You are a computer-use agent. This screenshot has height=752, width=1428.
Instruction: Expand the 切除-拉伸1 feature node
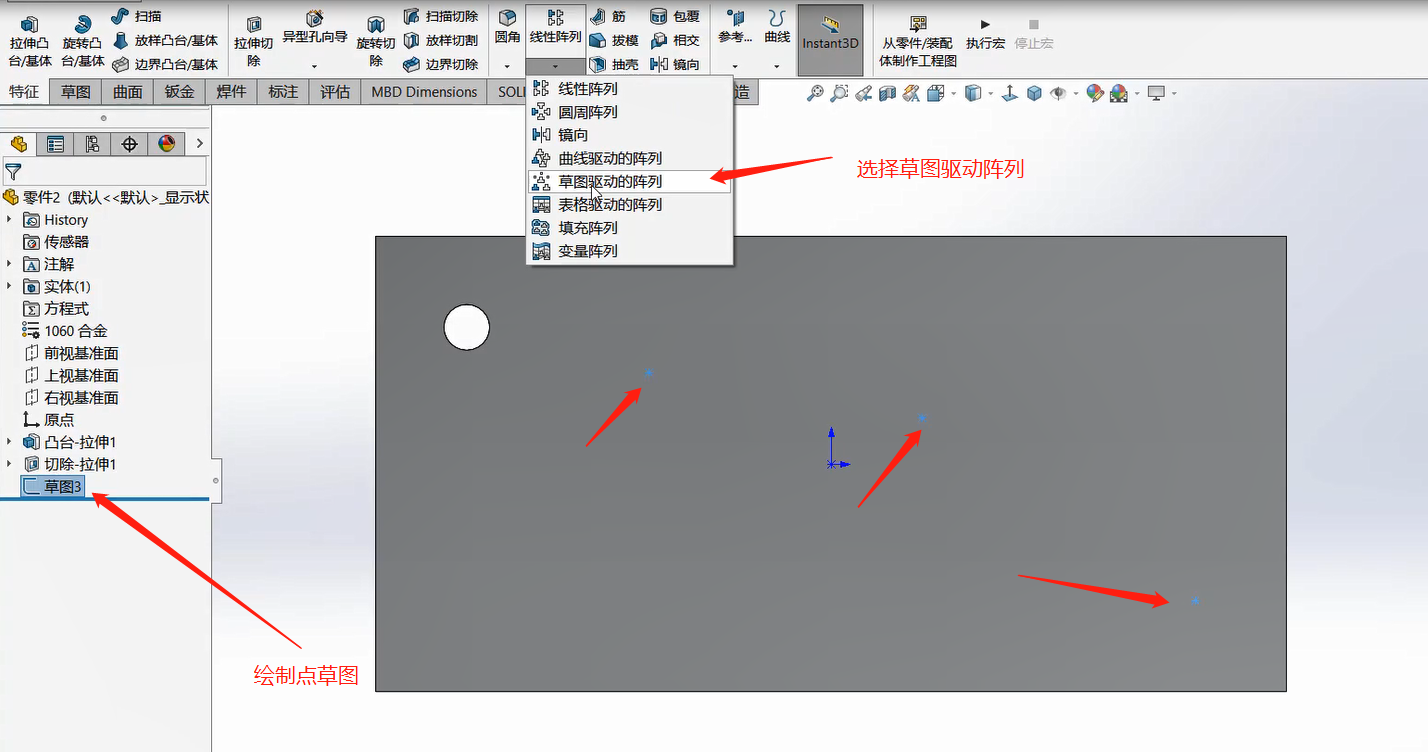click(x=9, y=464)
